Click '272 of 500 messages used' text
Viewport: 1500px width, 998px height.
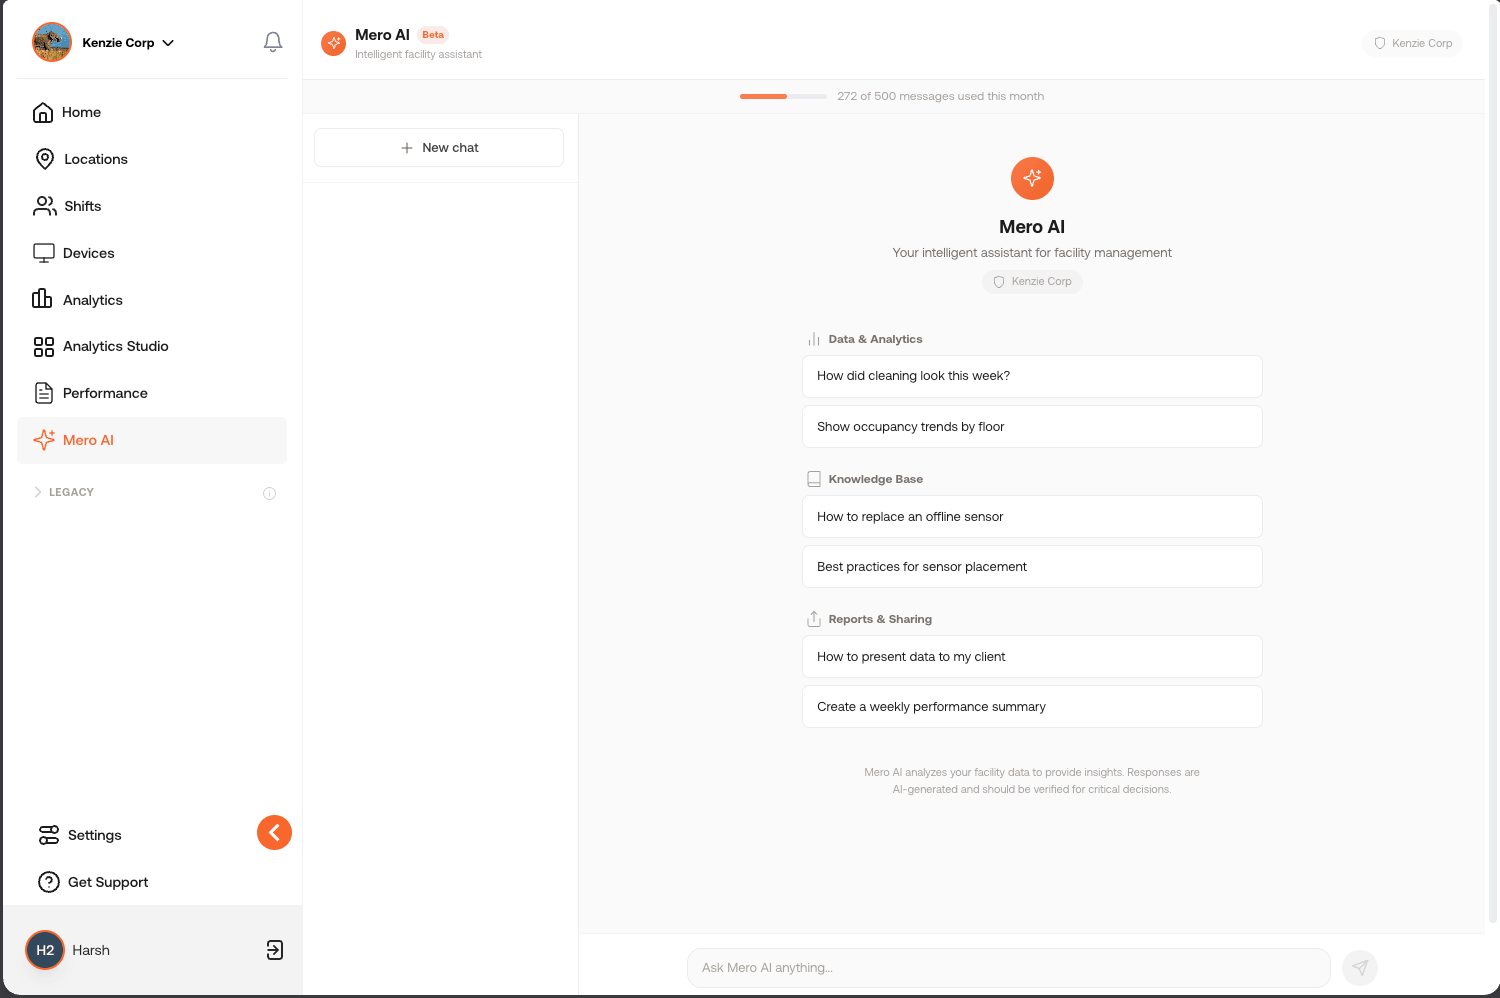(940, 96)
